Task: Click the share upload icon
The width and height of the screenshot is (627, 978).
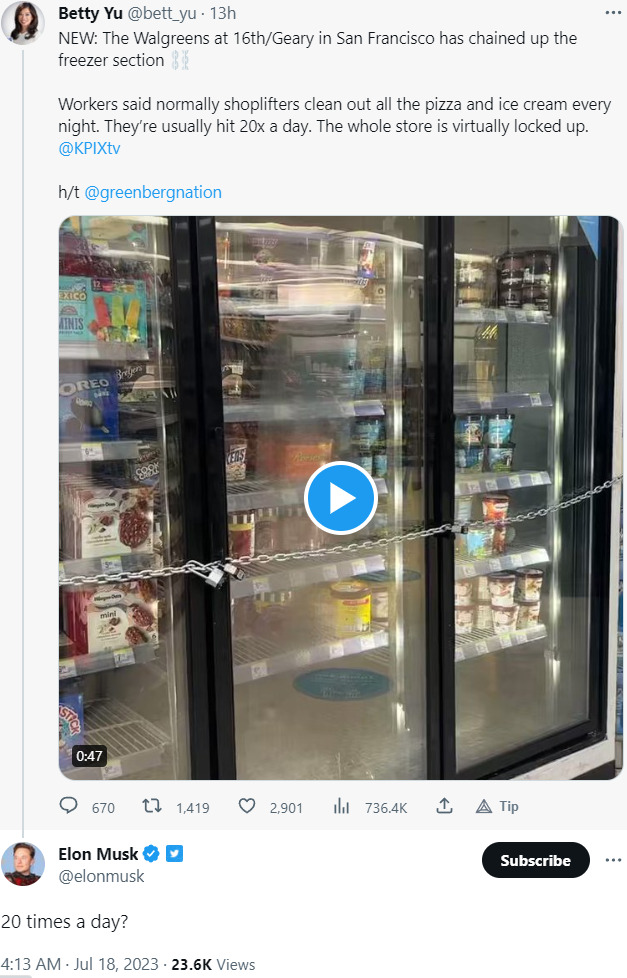Action: tap(444, 806)
